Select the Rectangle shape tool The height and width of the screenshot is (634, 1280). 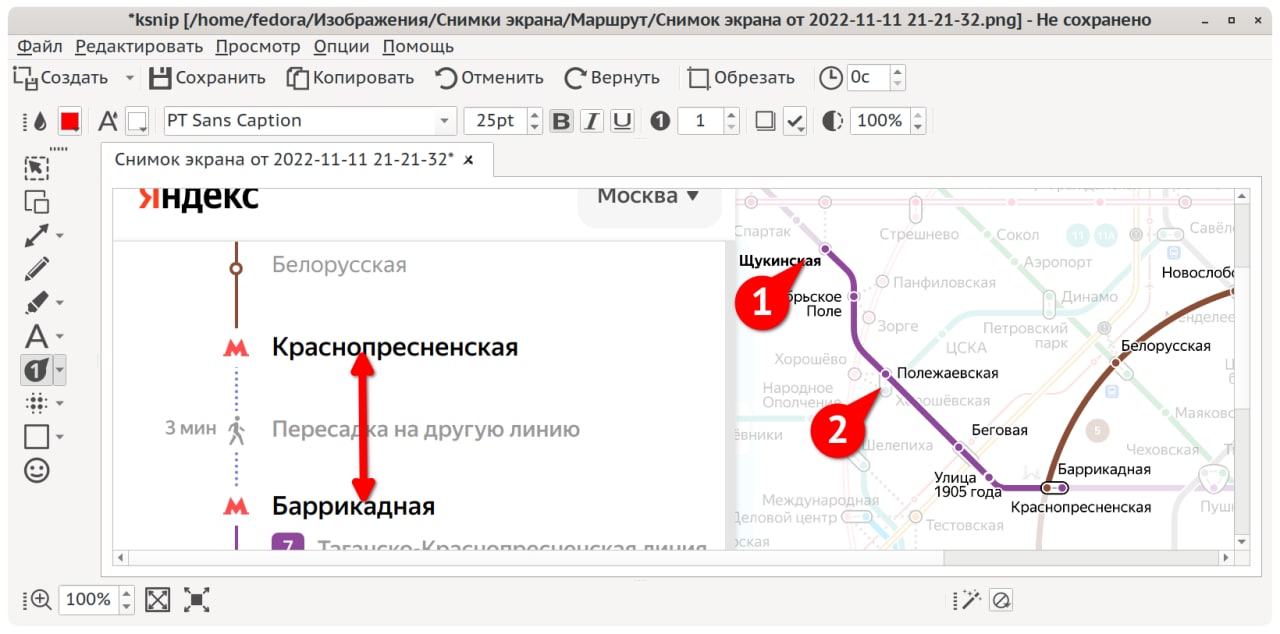37,437
